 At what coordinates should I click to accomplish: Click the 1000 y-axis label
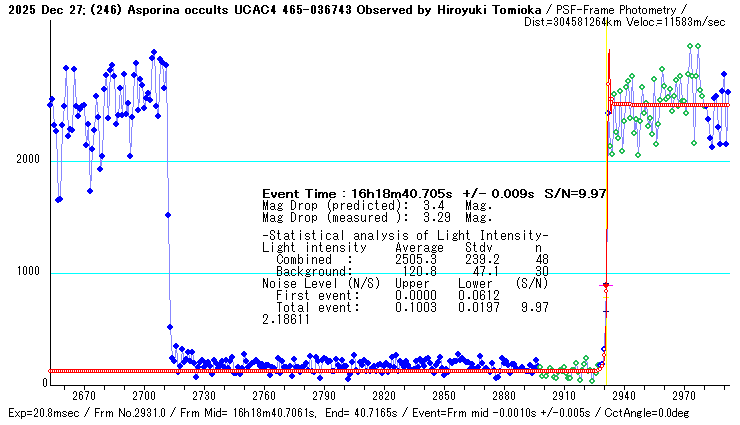click(29, 273)
